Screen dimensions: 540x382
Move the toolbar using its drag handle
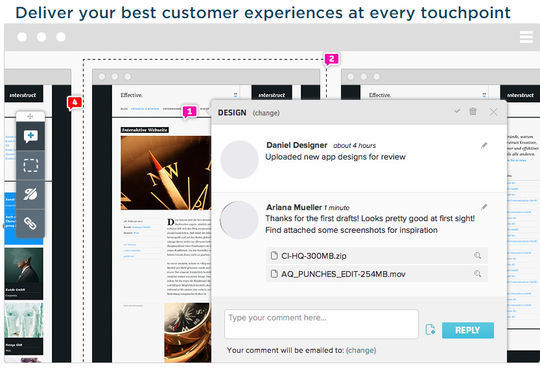tap(30, 116)
